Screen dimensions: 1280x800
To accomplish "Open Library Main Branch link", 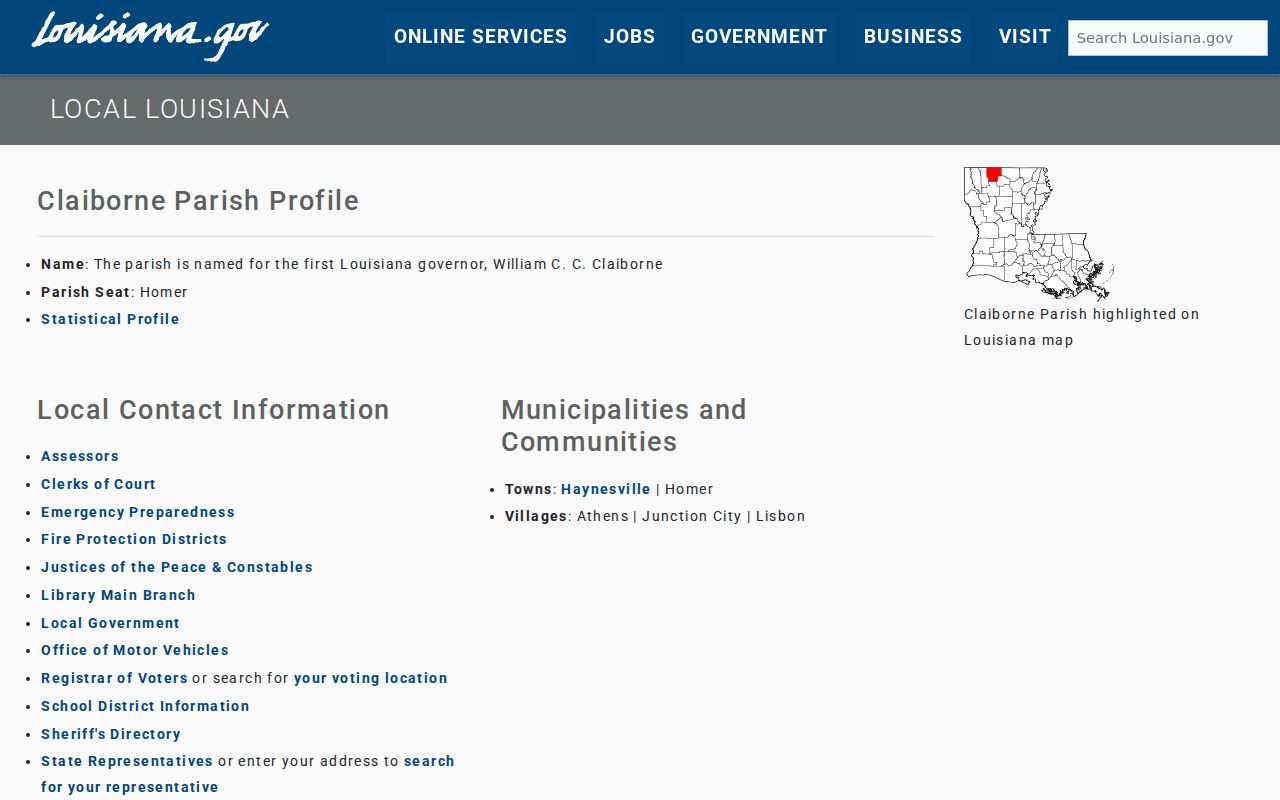I will point(118,595).
